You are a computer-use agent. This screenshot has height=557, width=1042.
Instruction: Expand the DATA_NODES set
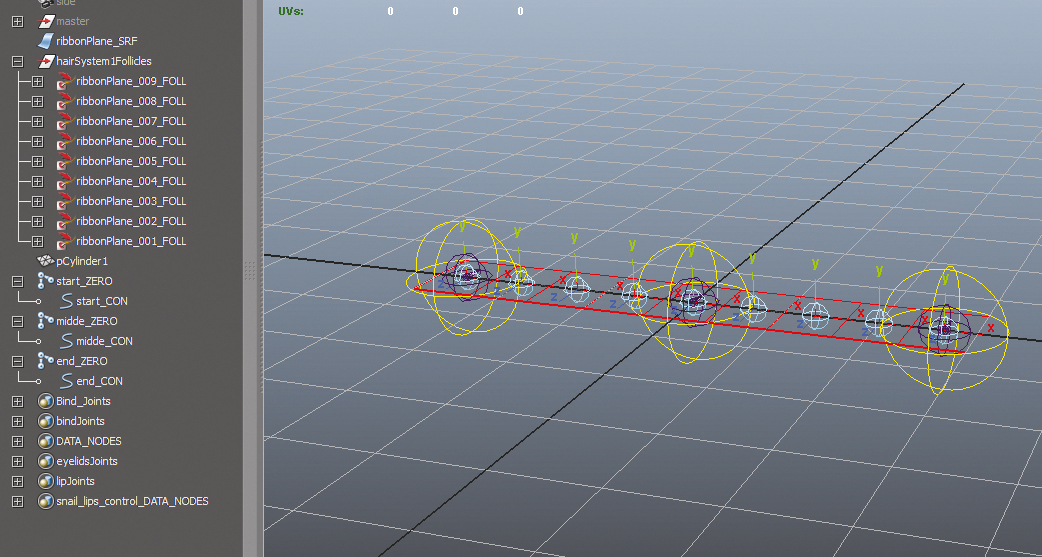(x=18, y=441)
